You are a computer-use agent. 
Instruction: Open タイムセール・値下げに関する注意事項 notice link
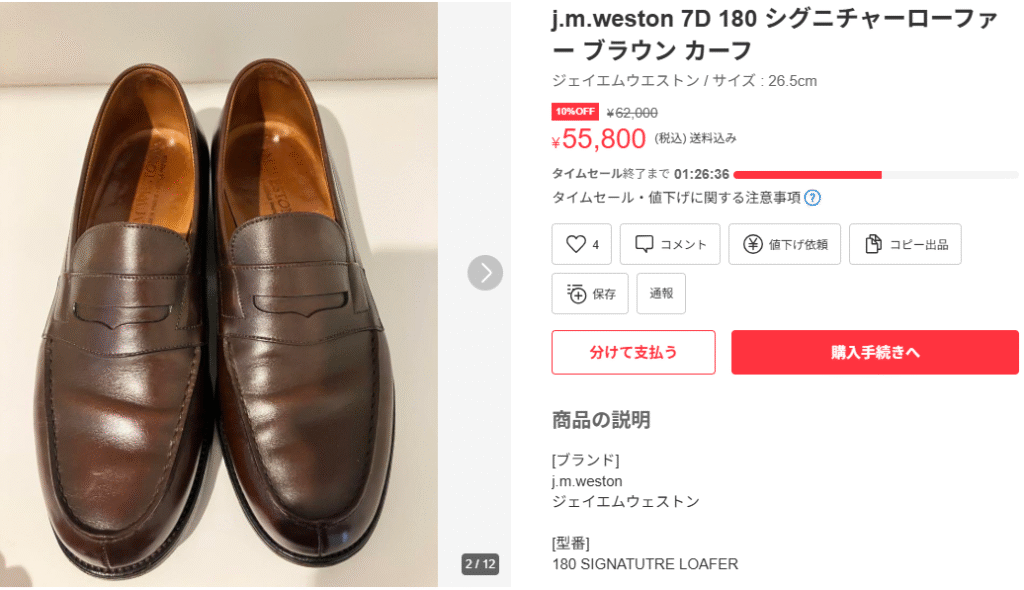click(x=676, y=197)
